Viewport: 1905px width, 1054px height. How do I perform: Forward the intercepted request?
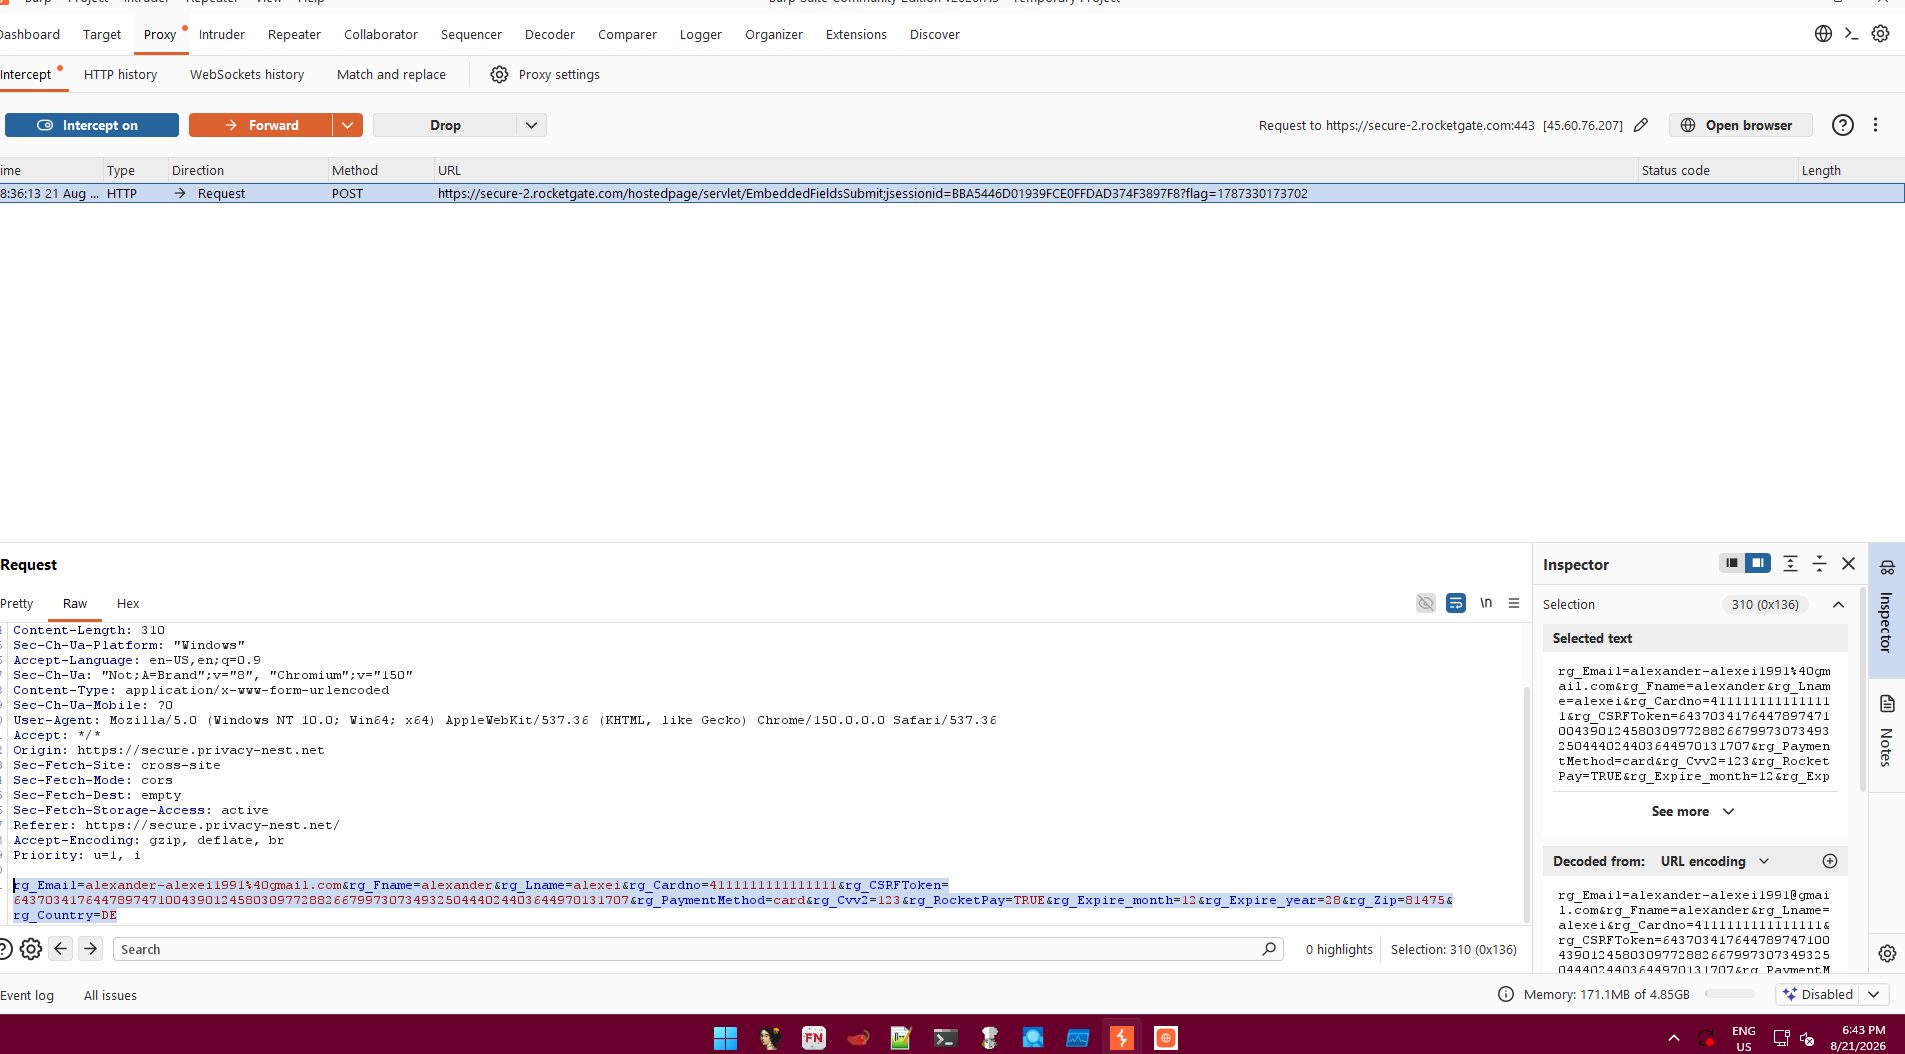[x=260, y=125]
